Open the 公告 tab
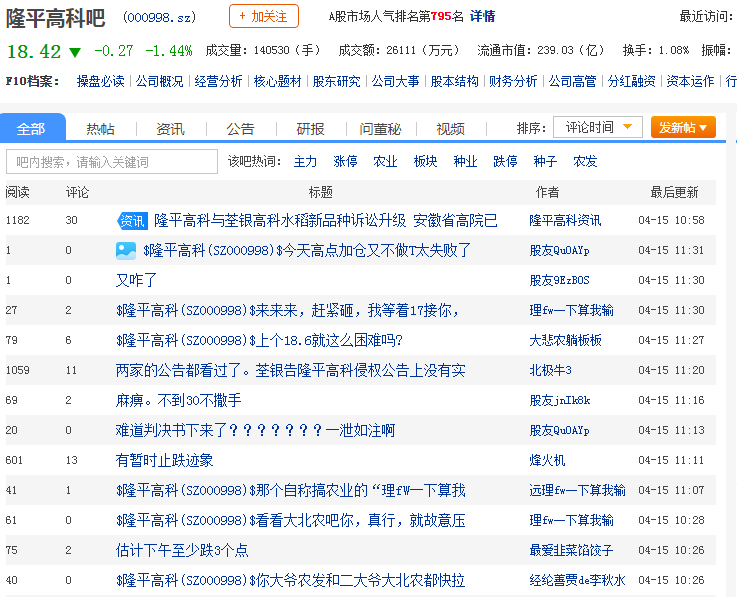 click(240, 129)
